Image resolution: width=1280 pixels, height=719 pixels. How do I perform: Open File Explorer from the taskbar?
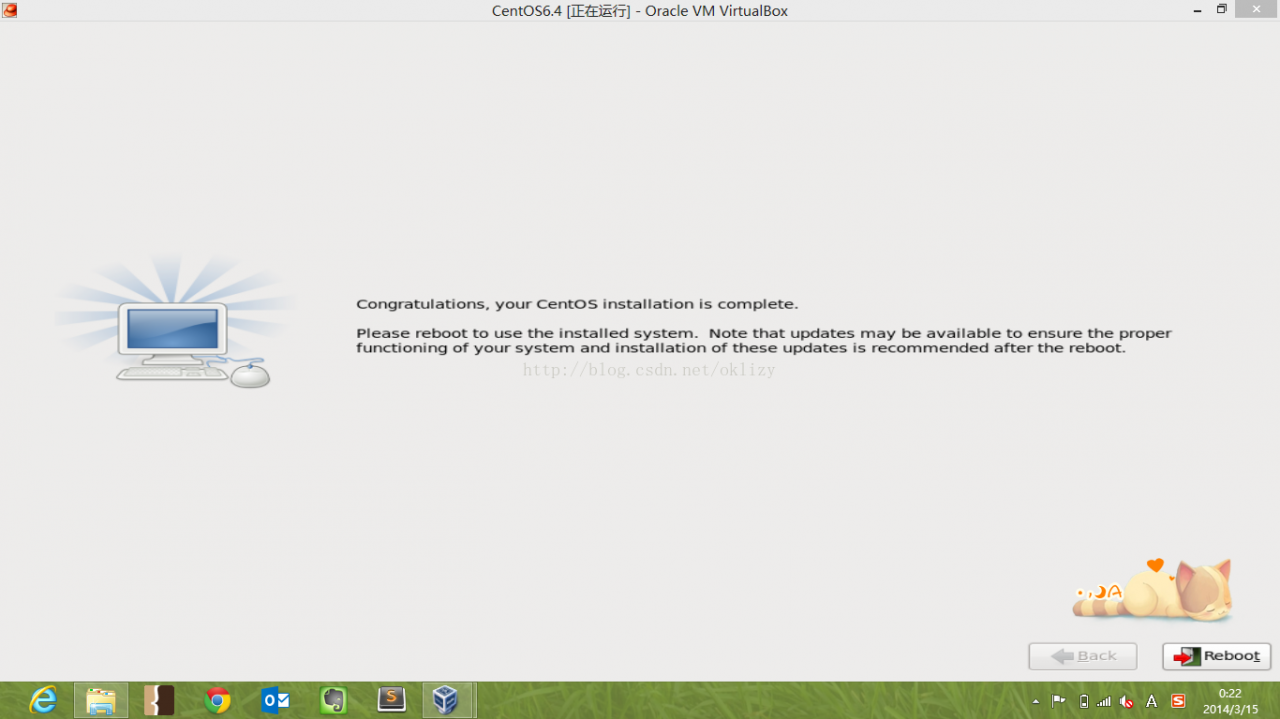coord(101,700)
